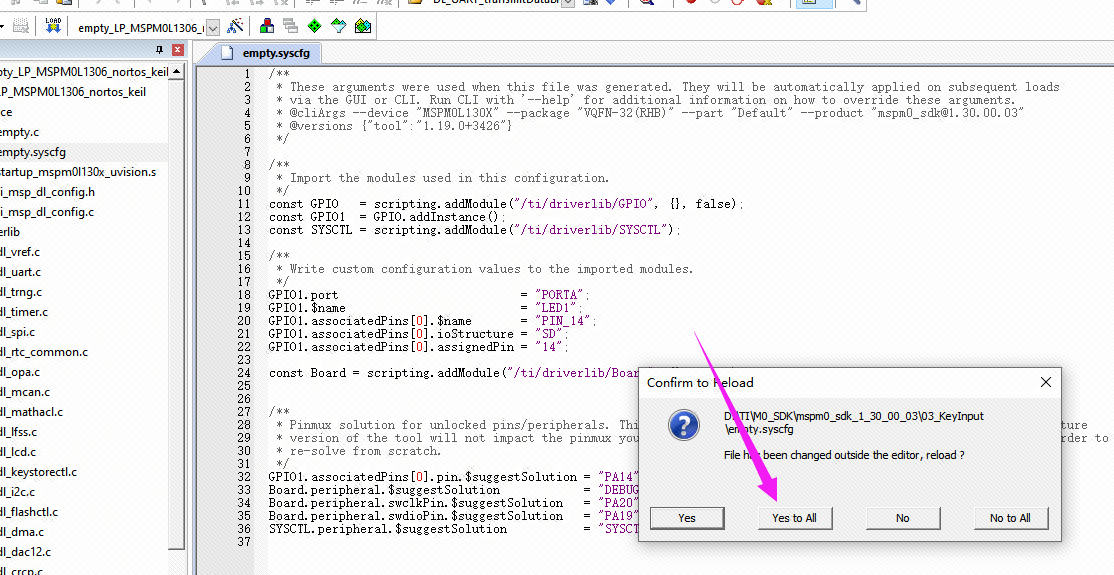Select dl_opa.c in project tree
Screen dimensions: 1114x575
click(20, 372)
